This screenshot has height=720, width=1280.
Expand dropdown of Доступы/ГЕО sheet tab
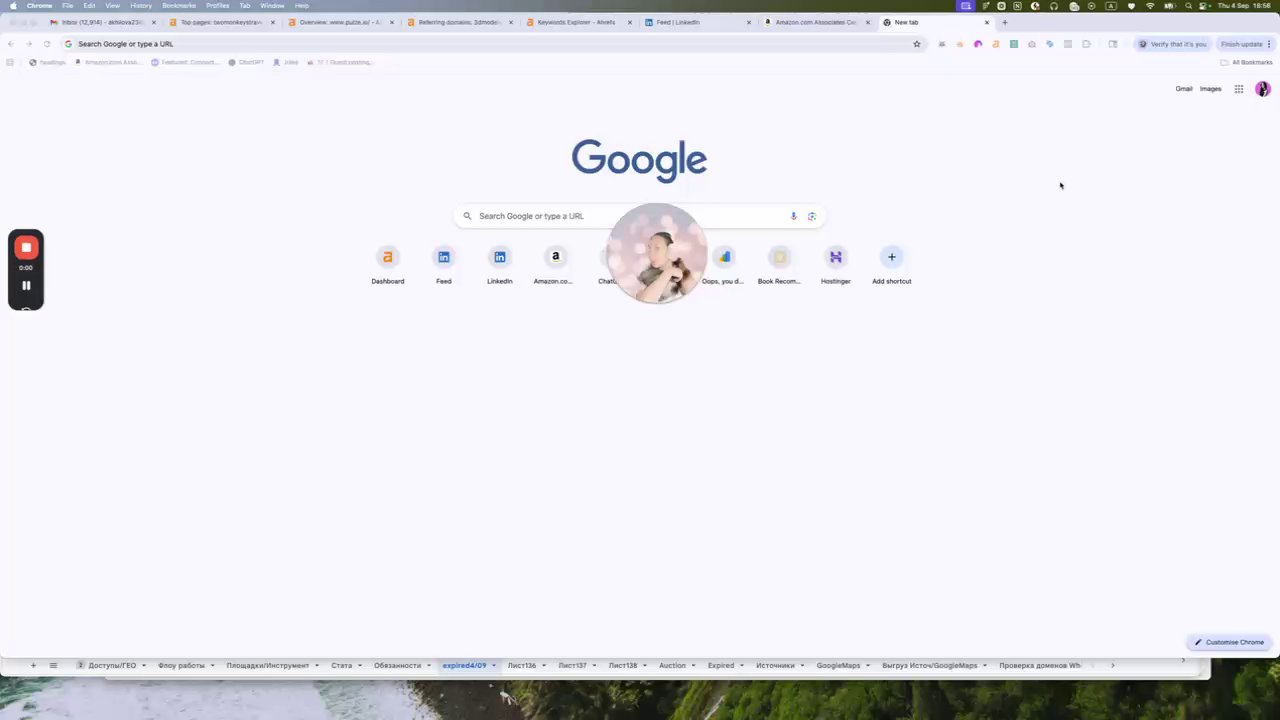coord(144,665)
